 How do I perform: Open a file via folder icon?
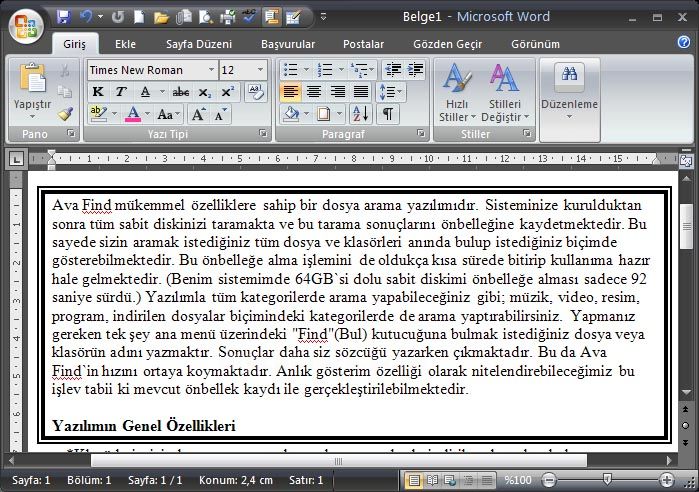coord(160,18)
